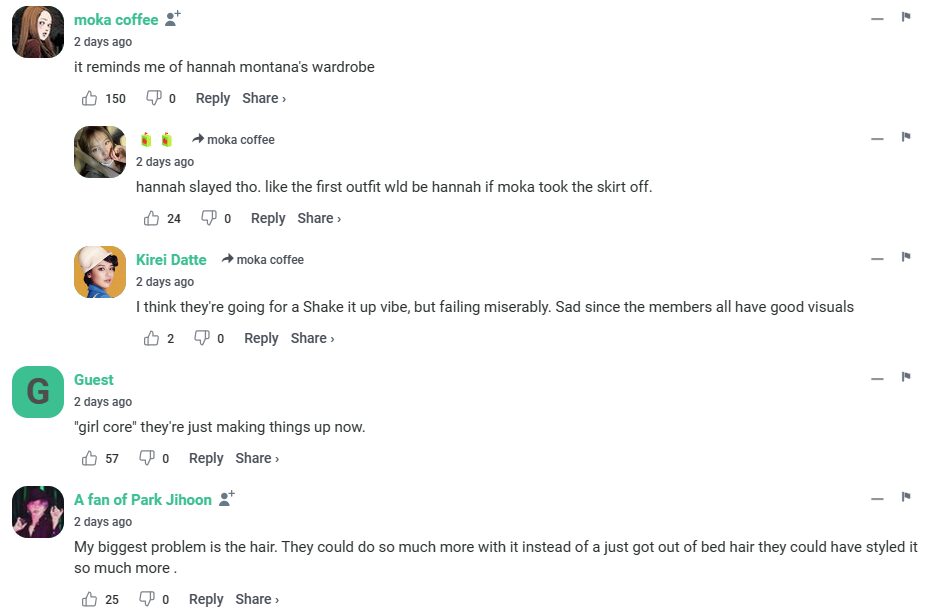Follow user A fan of Park Jihoon
Viewport: 933px width, 613px height.
click(x=227, y=499)
